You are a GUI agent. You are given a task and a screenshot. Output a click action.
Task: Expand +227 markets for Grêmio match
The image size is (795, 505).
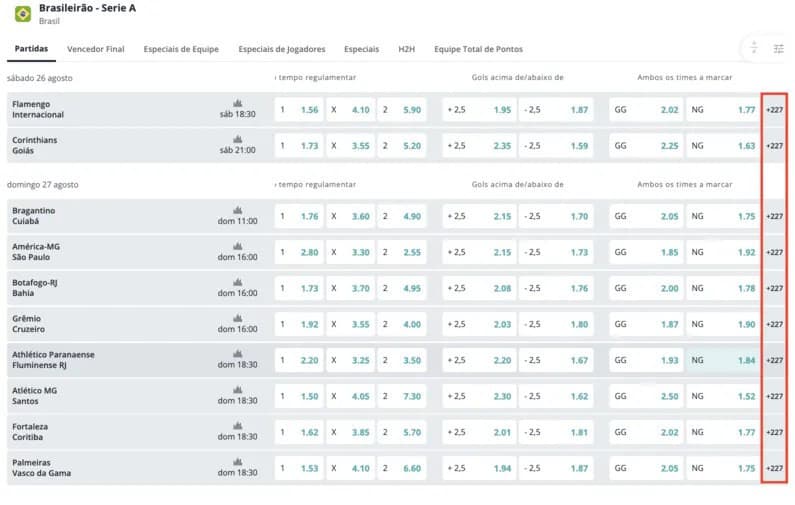tap(774, 324)
